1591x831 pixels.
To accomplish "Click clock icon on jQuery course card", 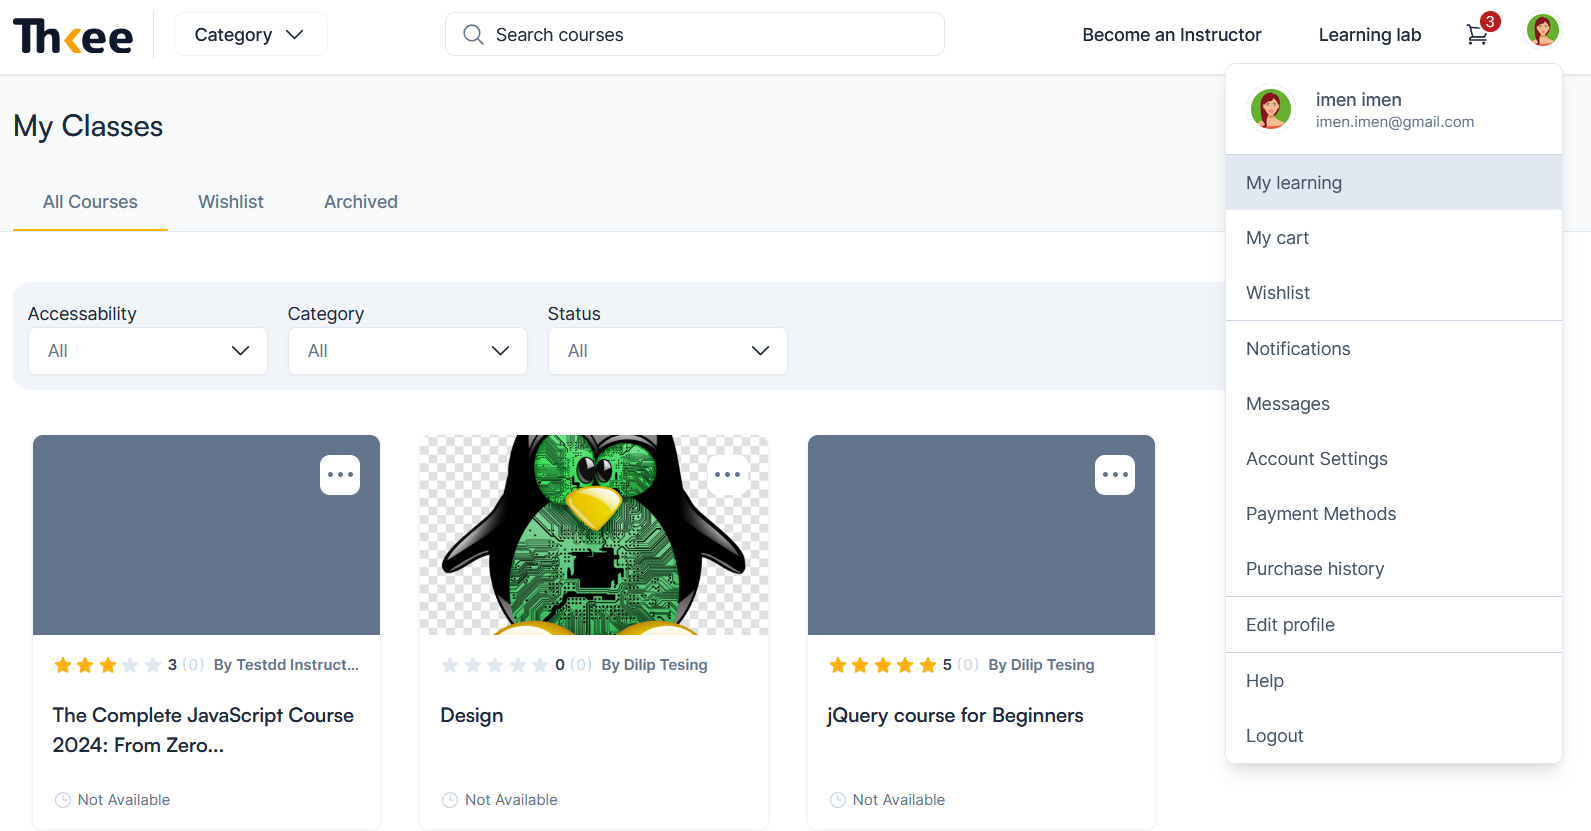I will [838, 800].
